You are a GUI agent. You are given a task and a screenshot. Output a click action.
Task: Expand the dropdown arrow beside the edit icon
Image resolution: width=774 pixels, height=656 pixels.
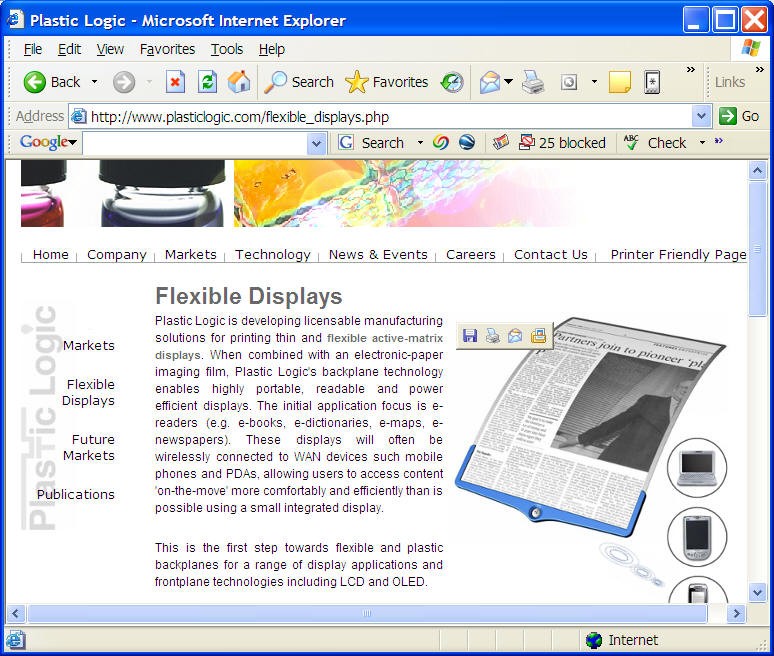pyautogui.click(x=595, y=82)
